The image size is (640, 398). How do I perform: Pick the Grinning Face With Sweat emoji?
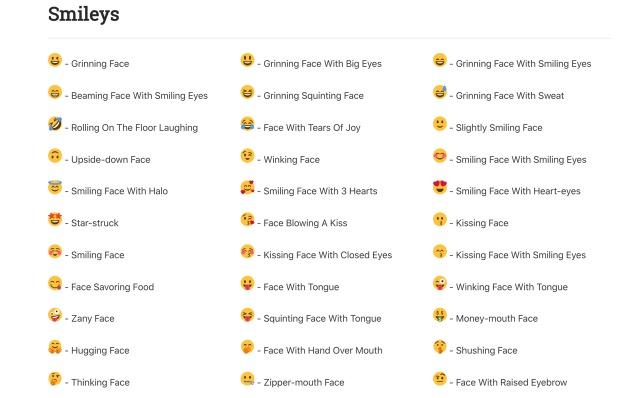[x=440, y=92]
